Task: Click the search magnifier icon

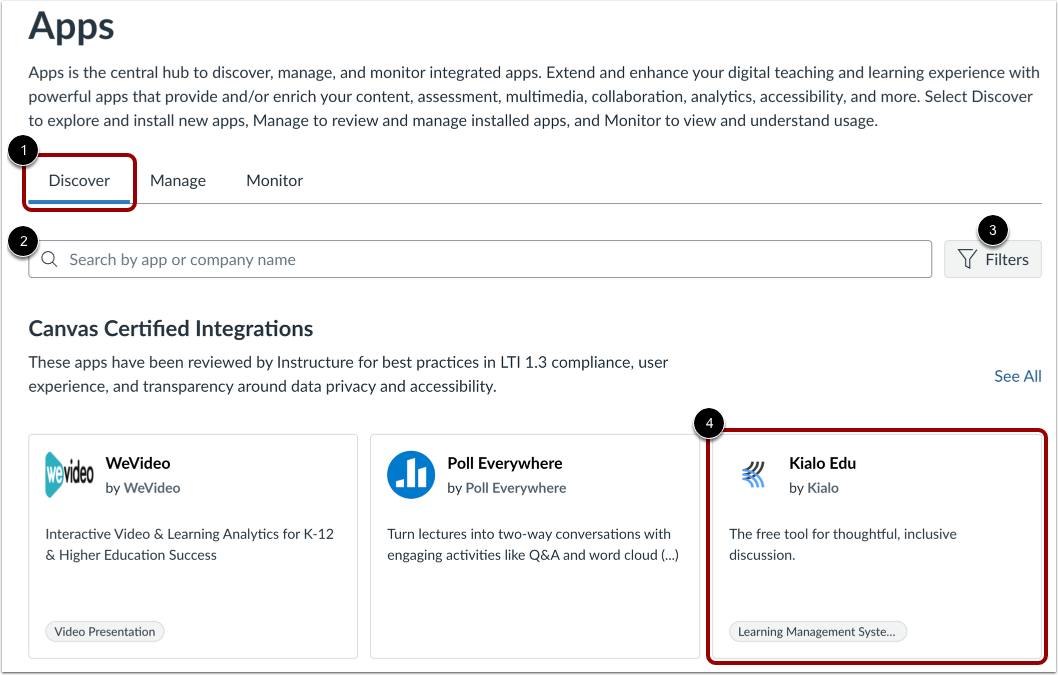Action: pos(49,259)
